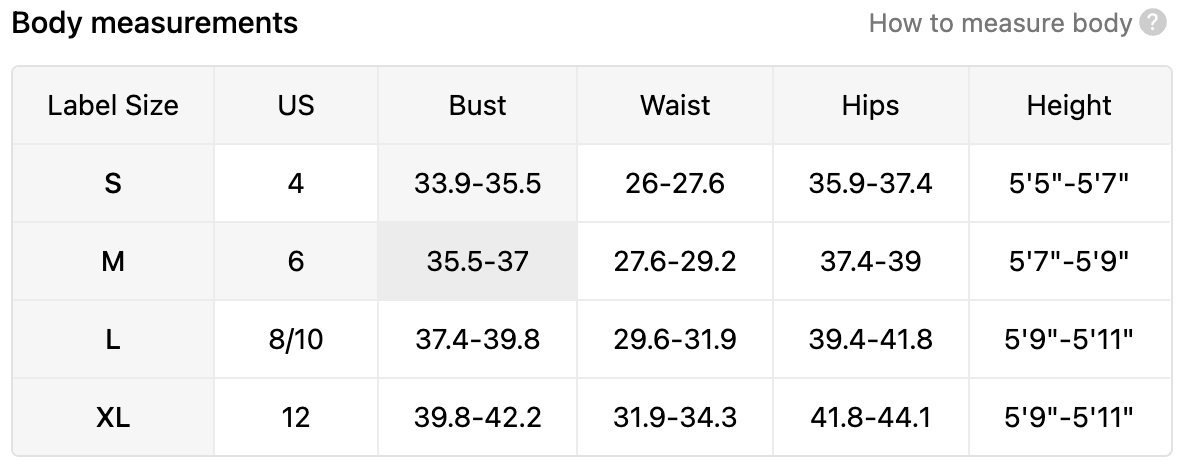This screenshot has width=1186, height=468.
Task: Click the 41.8-44.1 hips cell
Action: click(x=871, y=417)
